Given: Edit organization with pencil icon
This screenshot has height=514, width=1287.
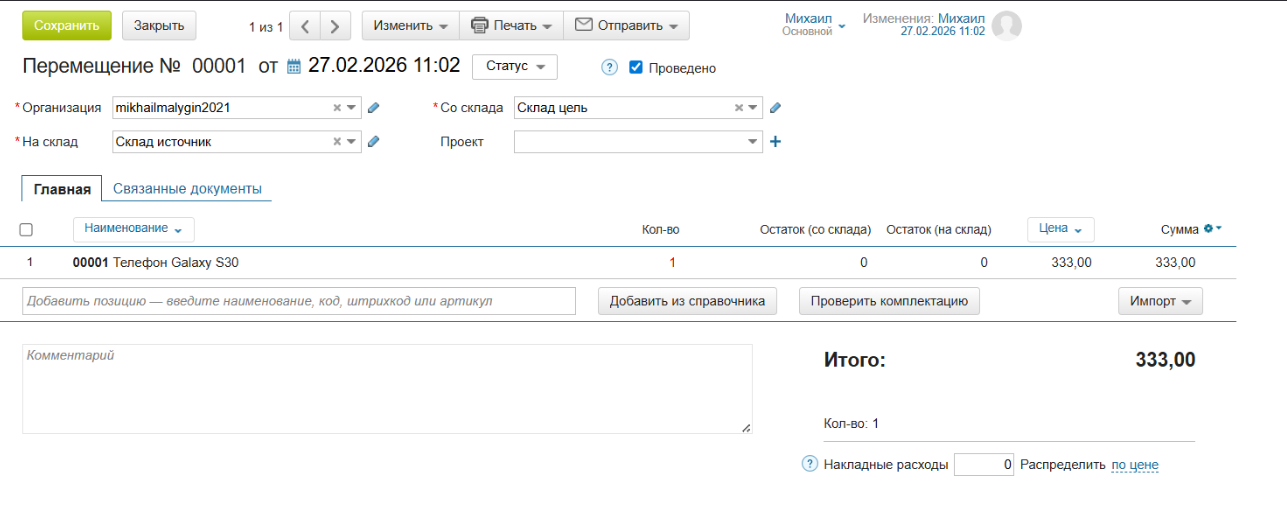Looking at the screenshot, I should pyautogui.click(x=374, y=108).
